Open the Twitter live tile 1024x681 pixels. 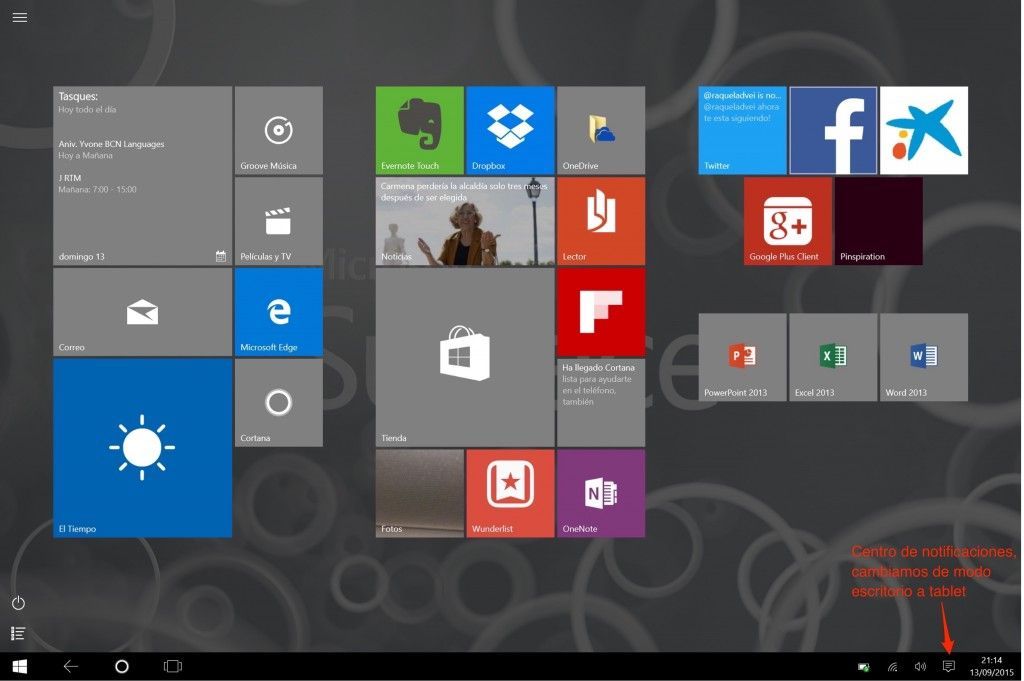(743, 131)
